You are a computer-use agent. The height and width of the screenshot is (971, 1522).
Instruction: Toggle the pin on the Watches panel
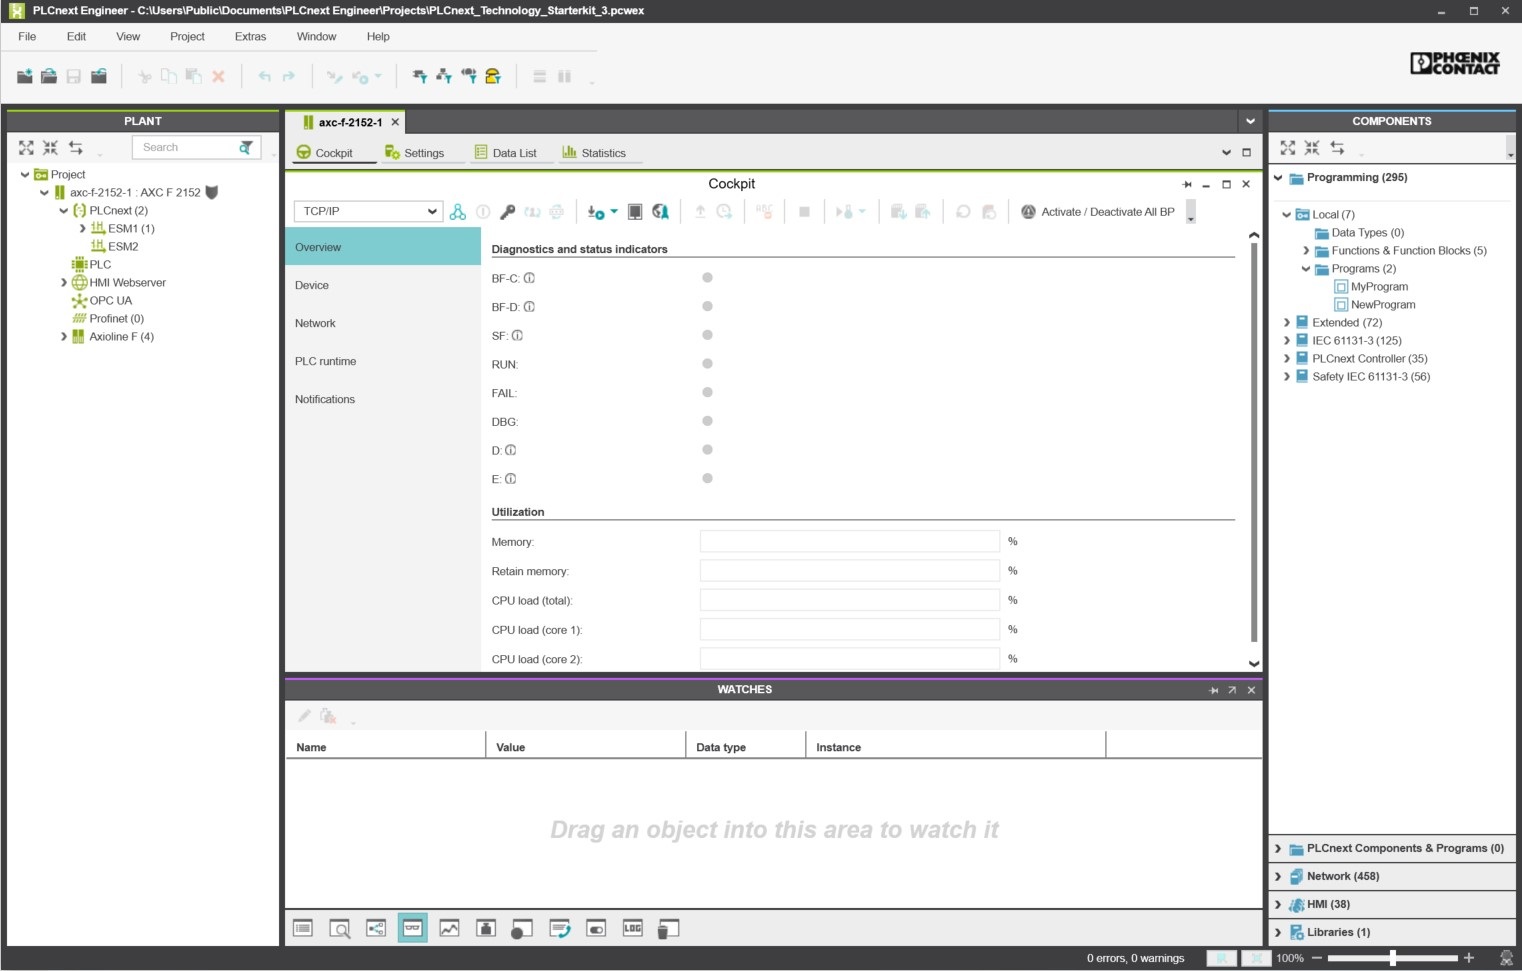point(1213,690)
